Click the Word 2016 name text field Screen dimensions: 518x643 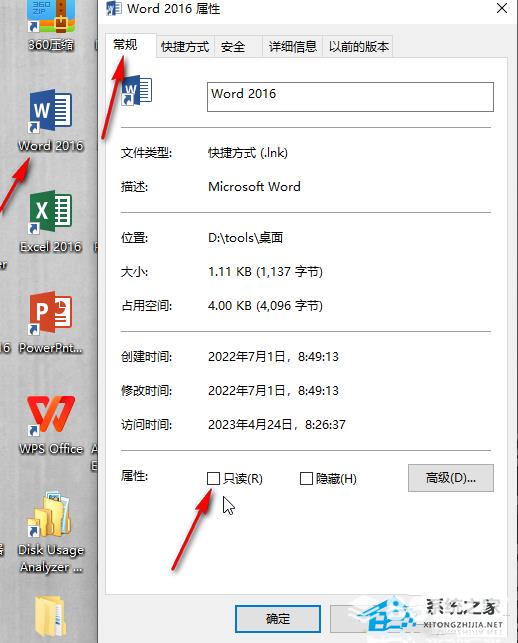click(x=350, y=97)
